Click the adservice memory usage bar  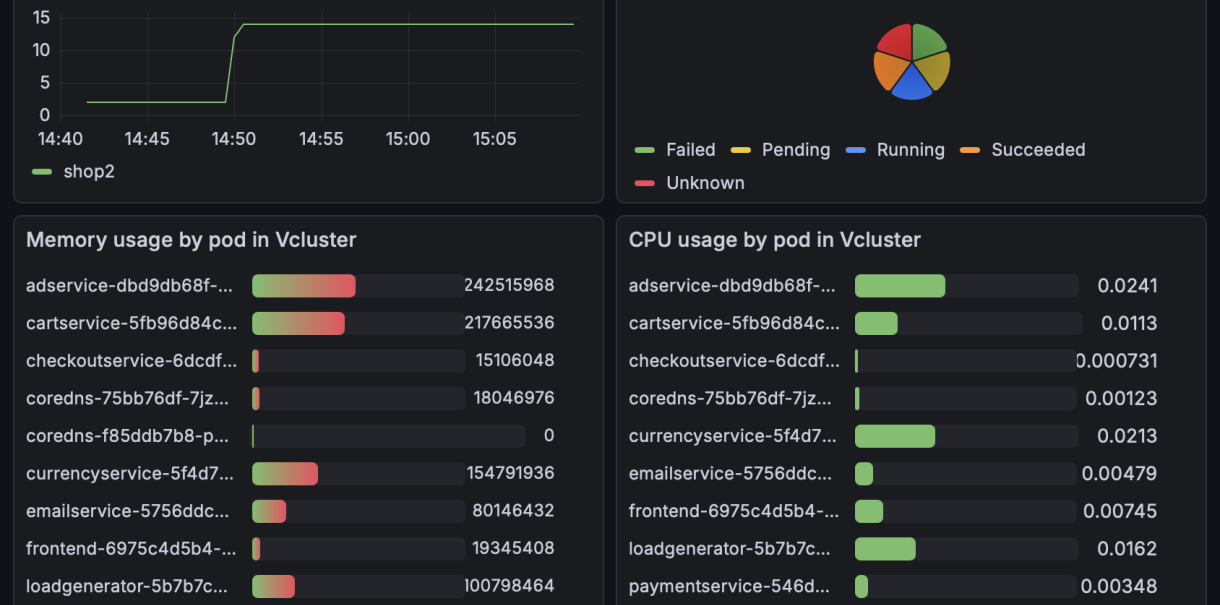(x=303, y=286)
